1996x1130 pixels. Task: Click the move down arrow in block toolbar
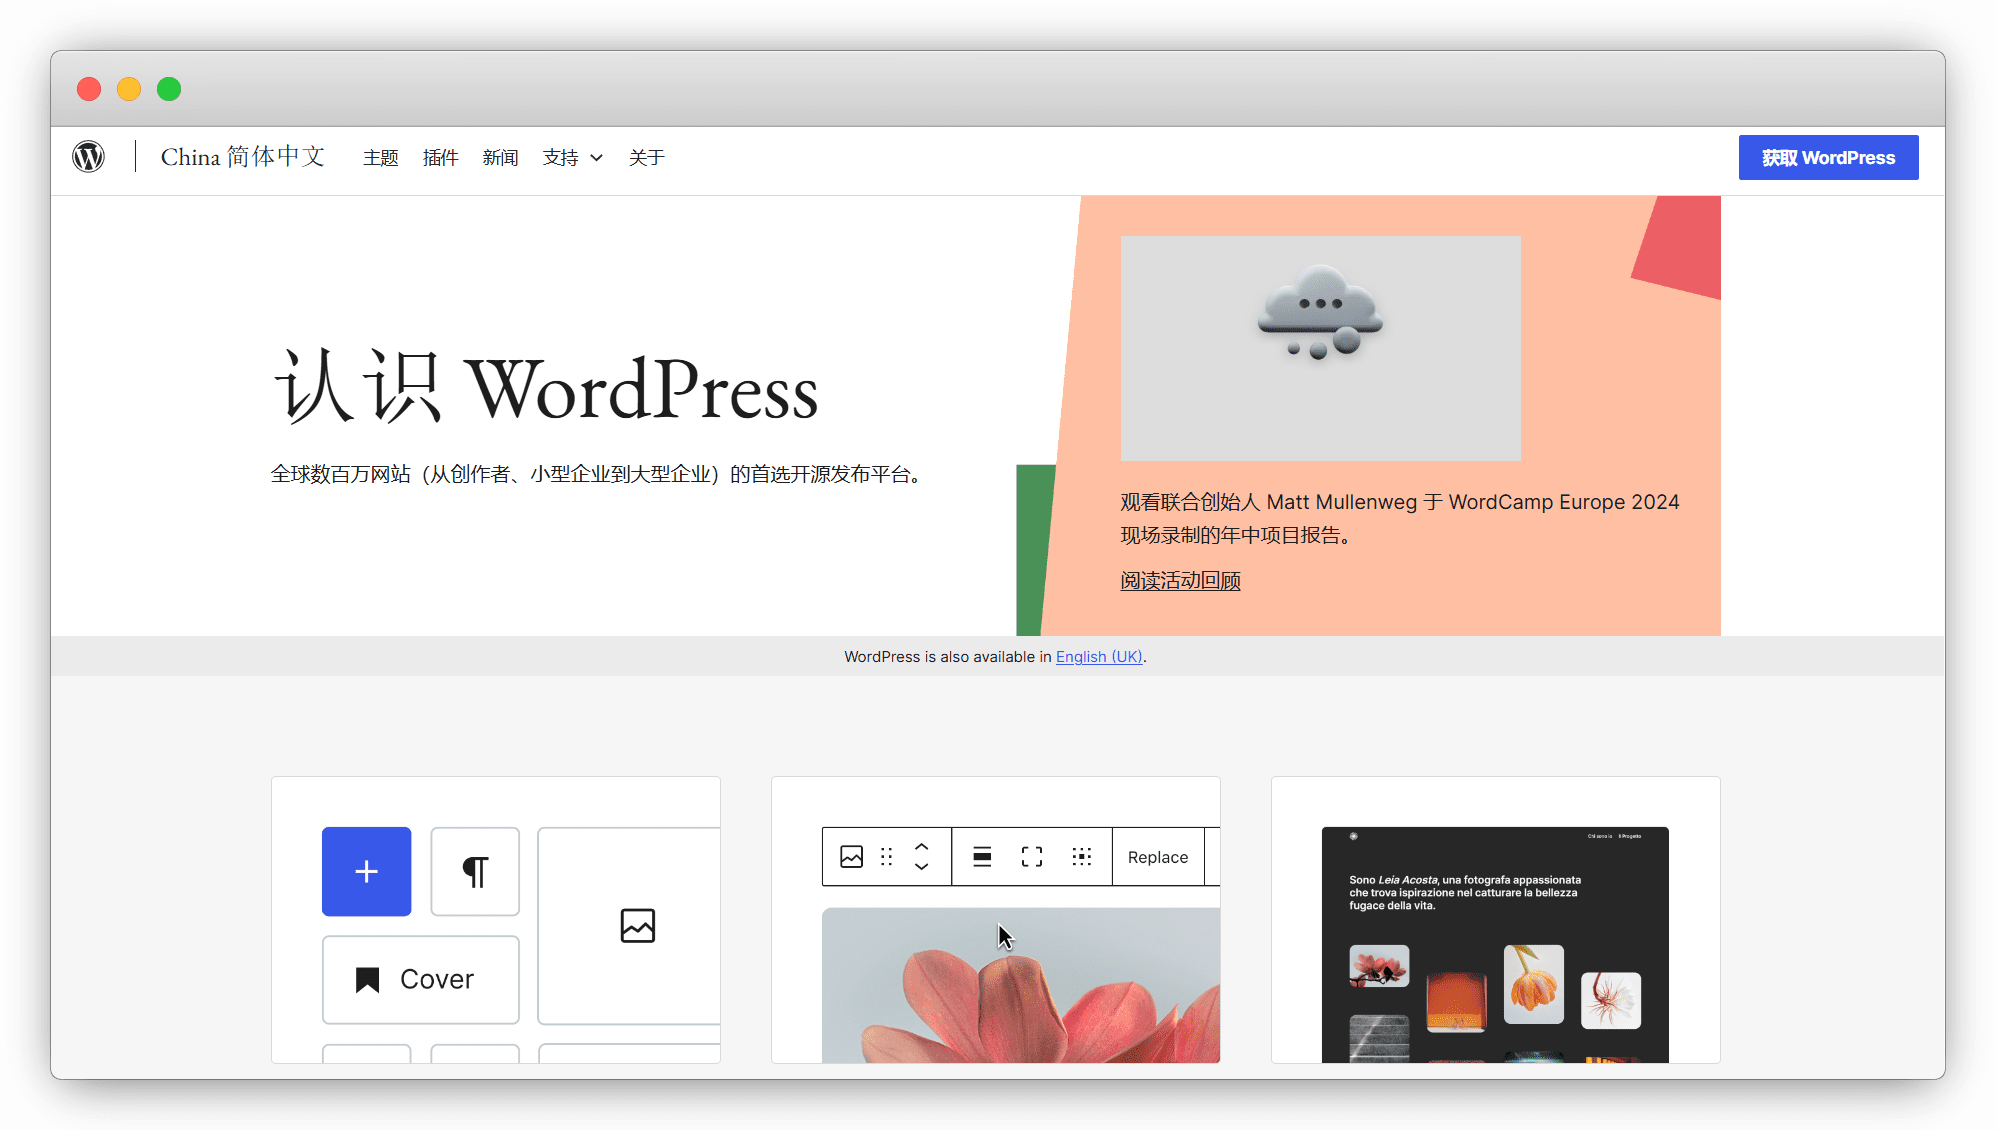pyautogui.click(x=922, y=866)
